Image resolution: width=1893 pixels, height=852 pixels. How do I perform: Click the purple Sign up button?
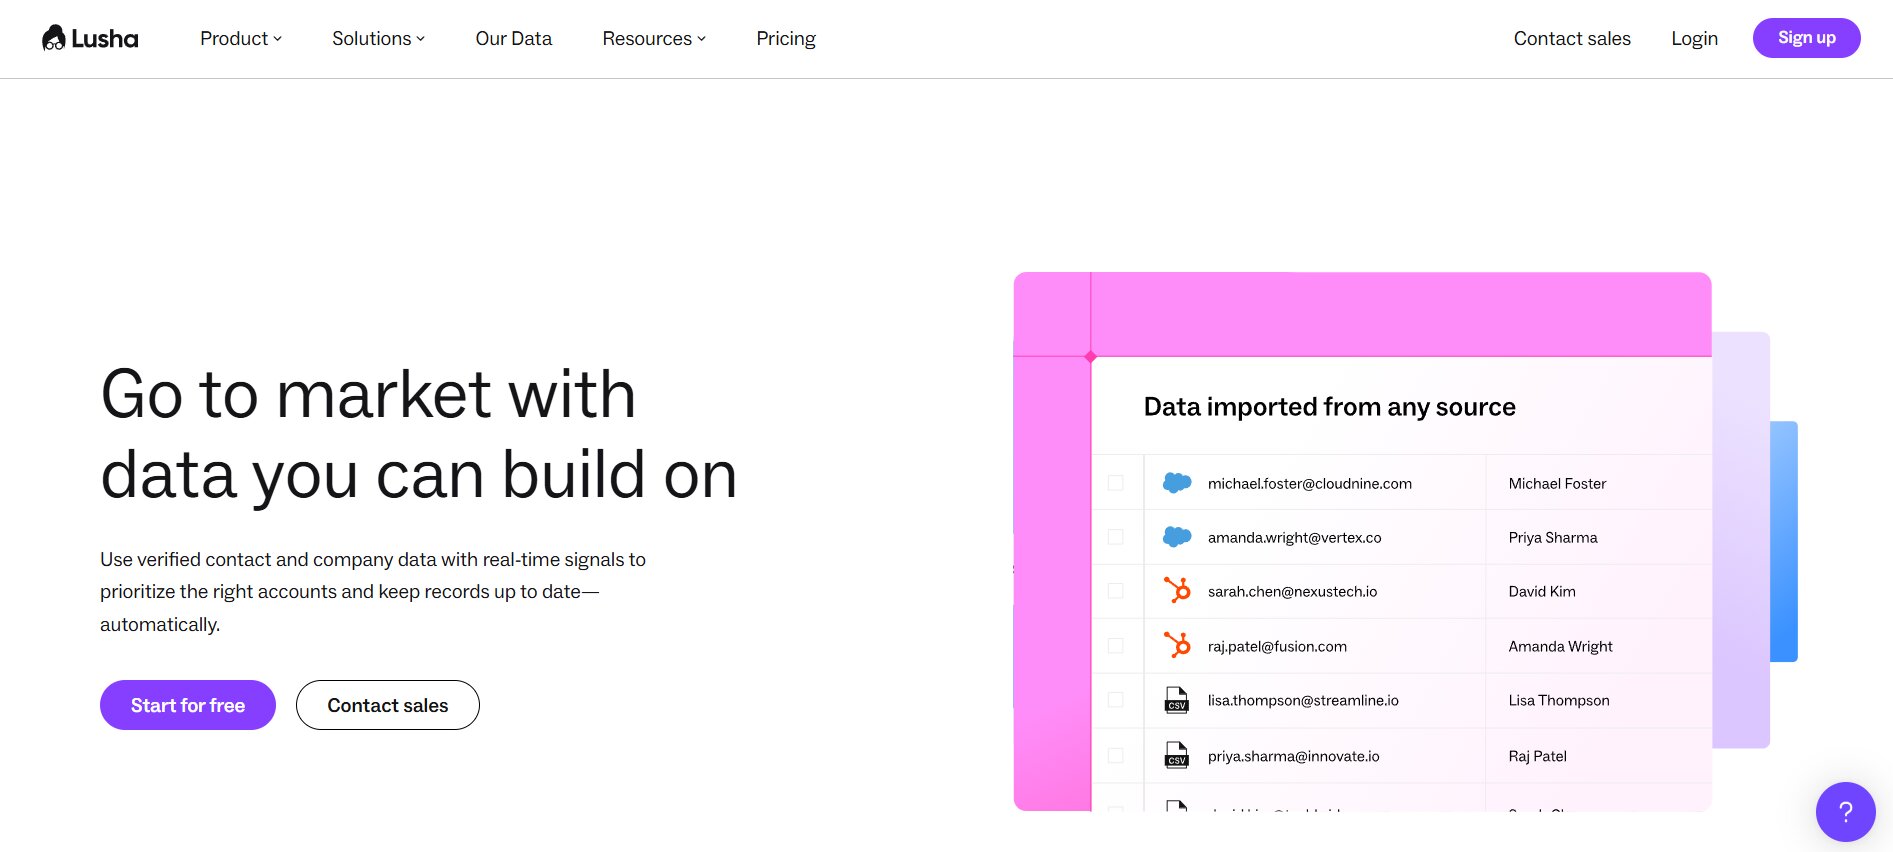pos(1806,38)
